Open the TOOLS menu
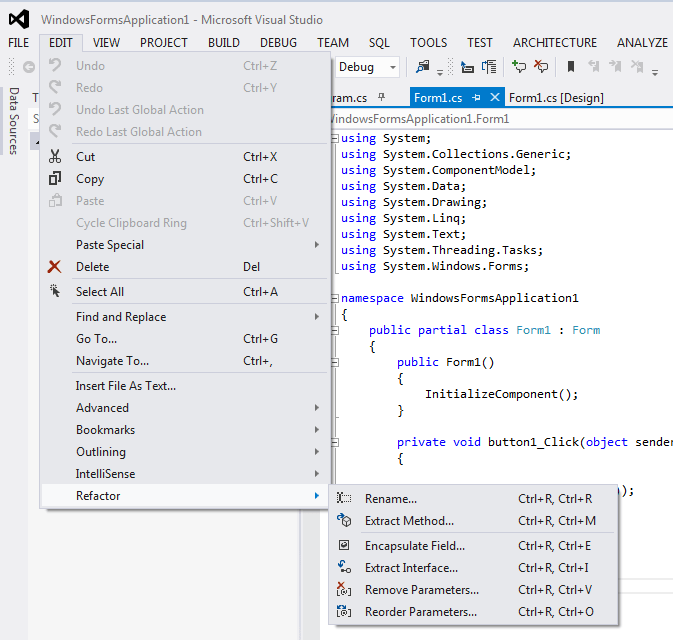Image resolution: width=673 pixels, height=640 pixels. (x=428, y=42)
